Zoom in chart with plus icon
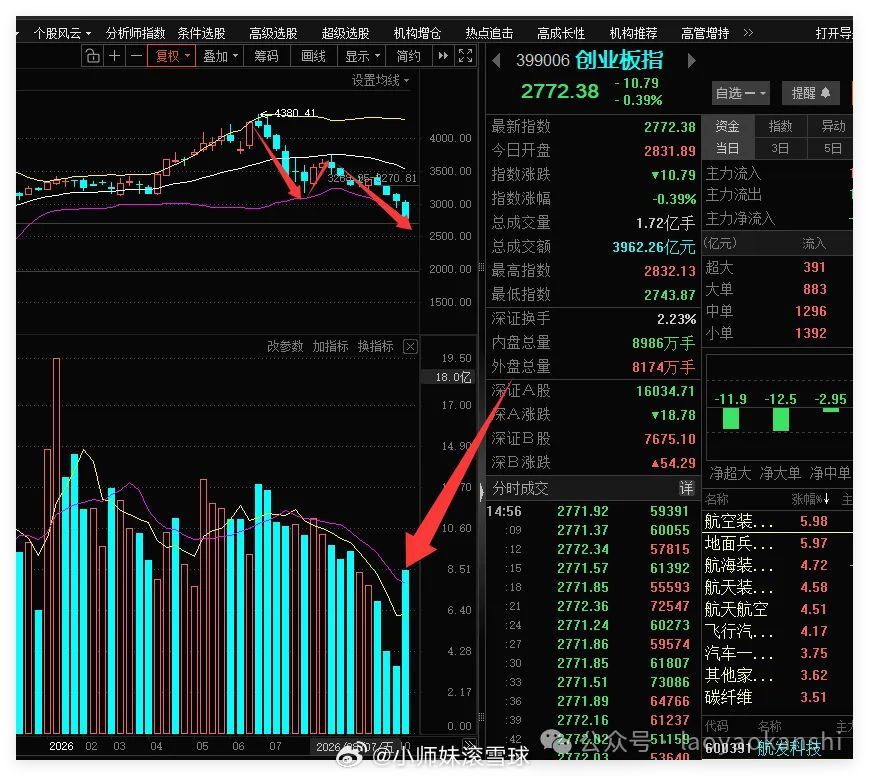The width and height of the screenshot is (869, 776). [x=114, y=56]
